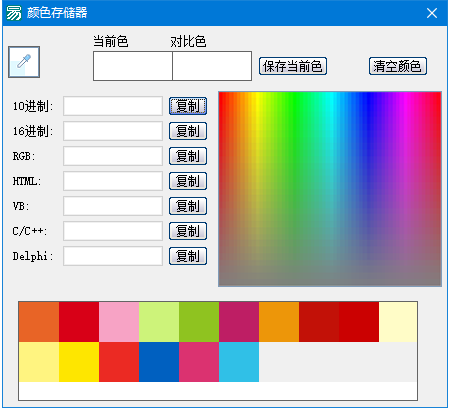Focus the C/C++ input field
The image size is (450, 410).
(113, 231)
